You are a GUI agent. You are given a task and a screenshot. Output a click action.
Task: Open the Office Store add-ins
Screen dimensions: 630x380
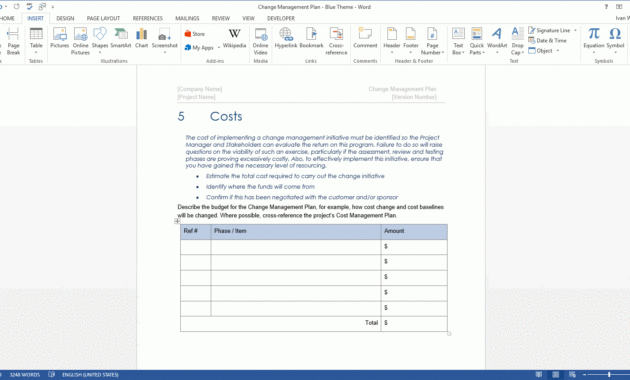tap(194, 34)
